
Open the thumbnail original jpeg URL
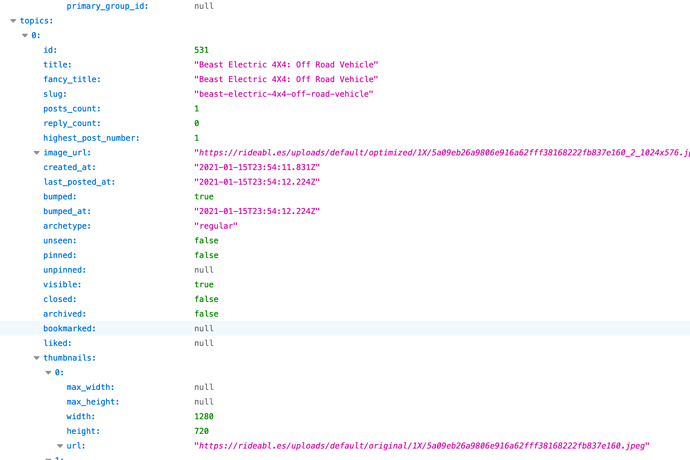pos(422,446)
